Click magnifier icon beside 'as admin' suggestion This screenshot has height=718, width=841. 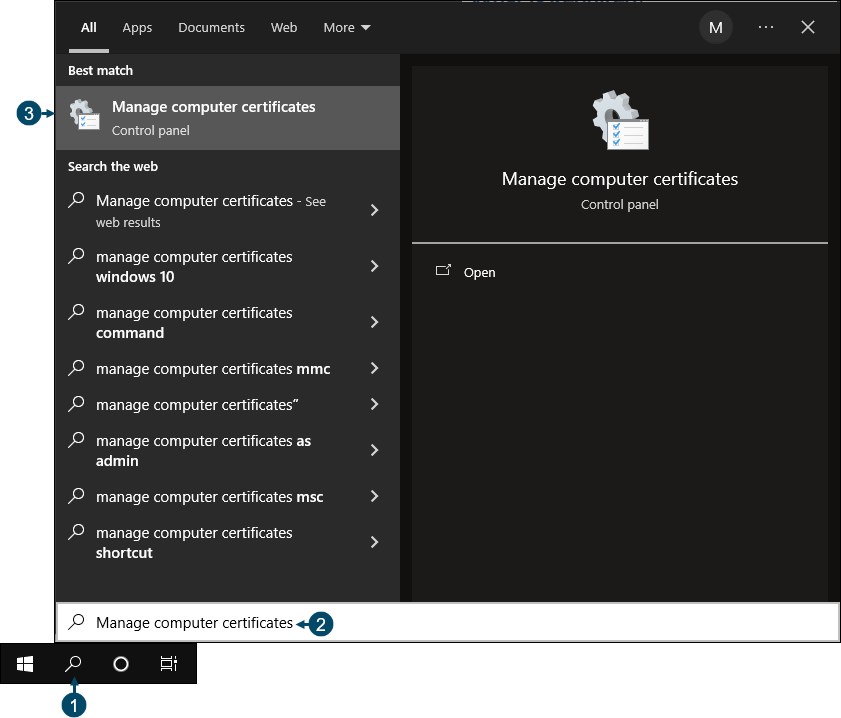(x=76, y=440)
